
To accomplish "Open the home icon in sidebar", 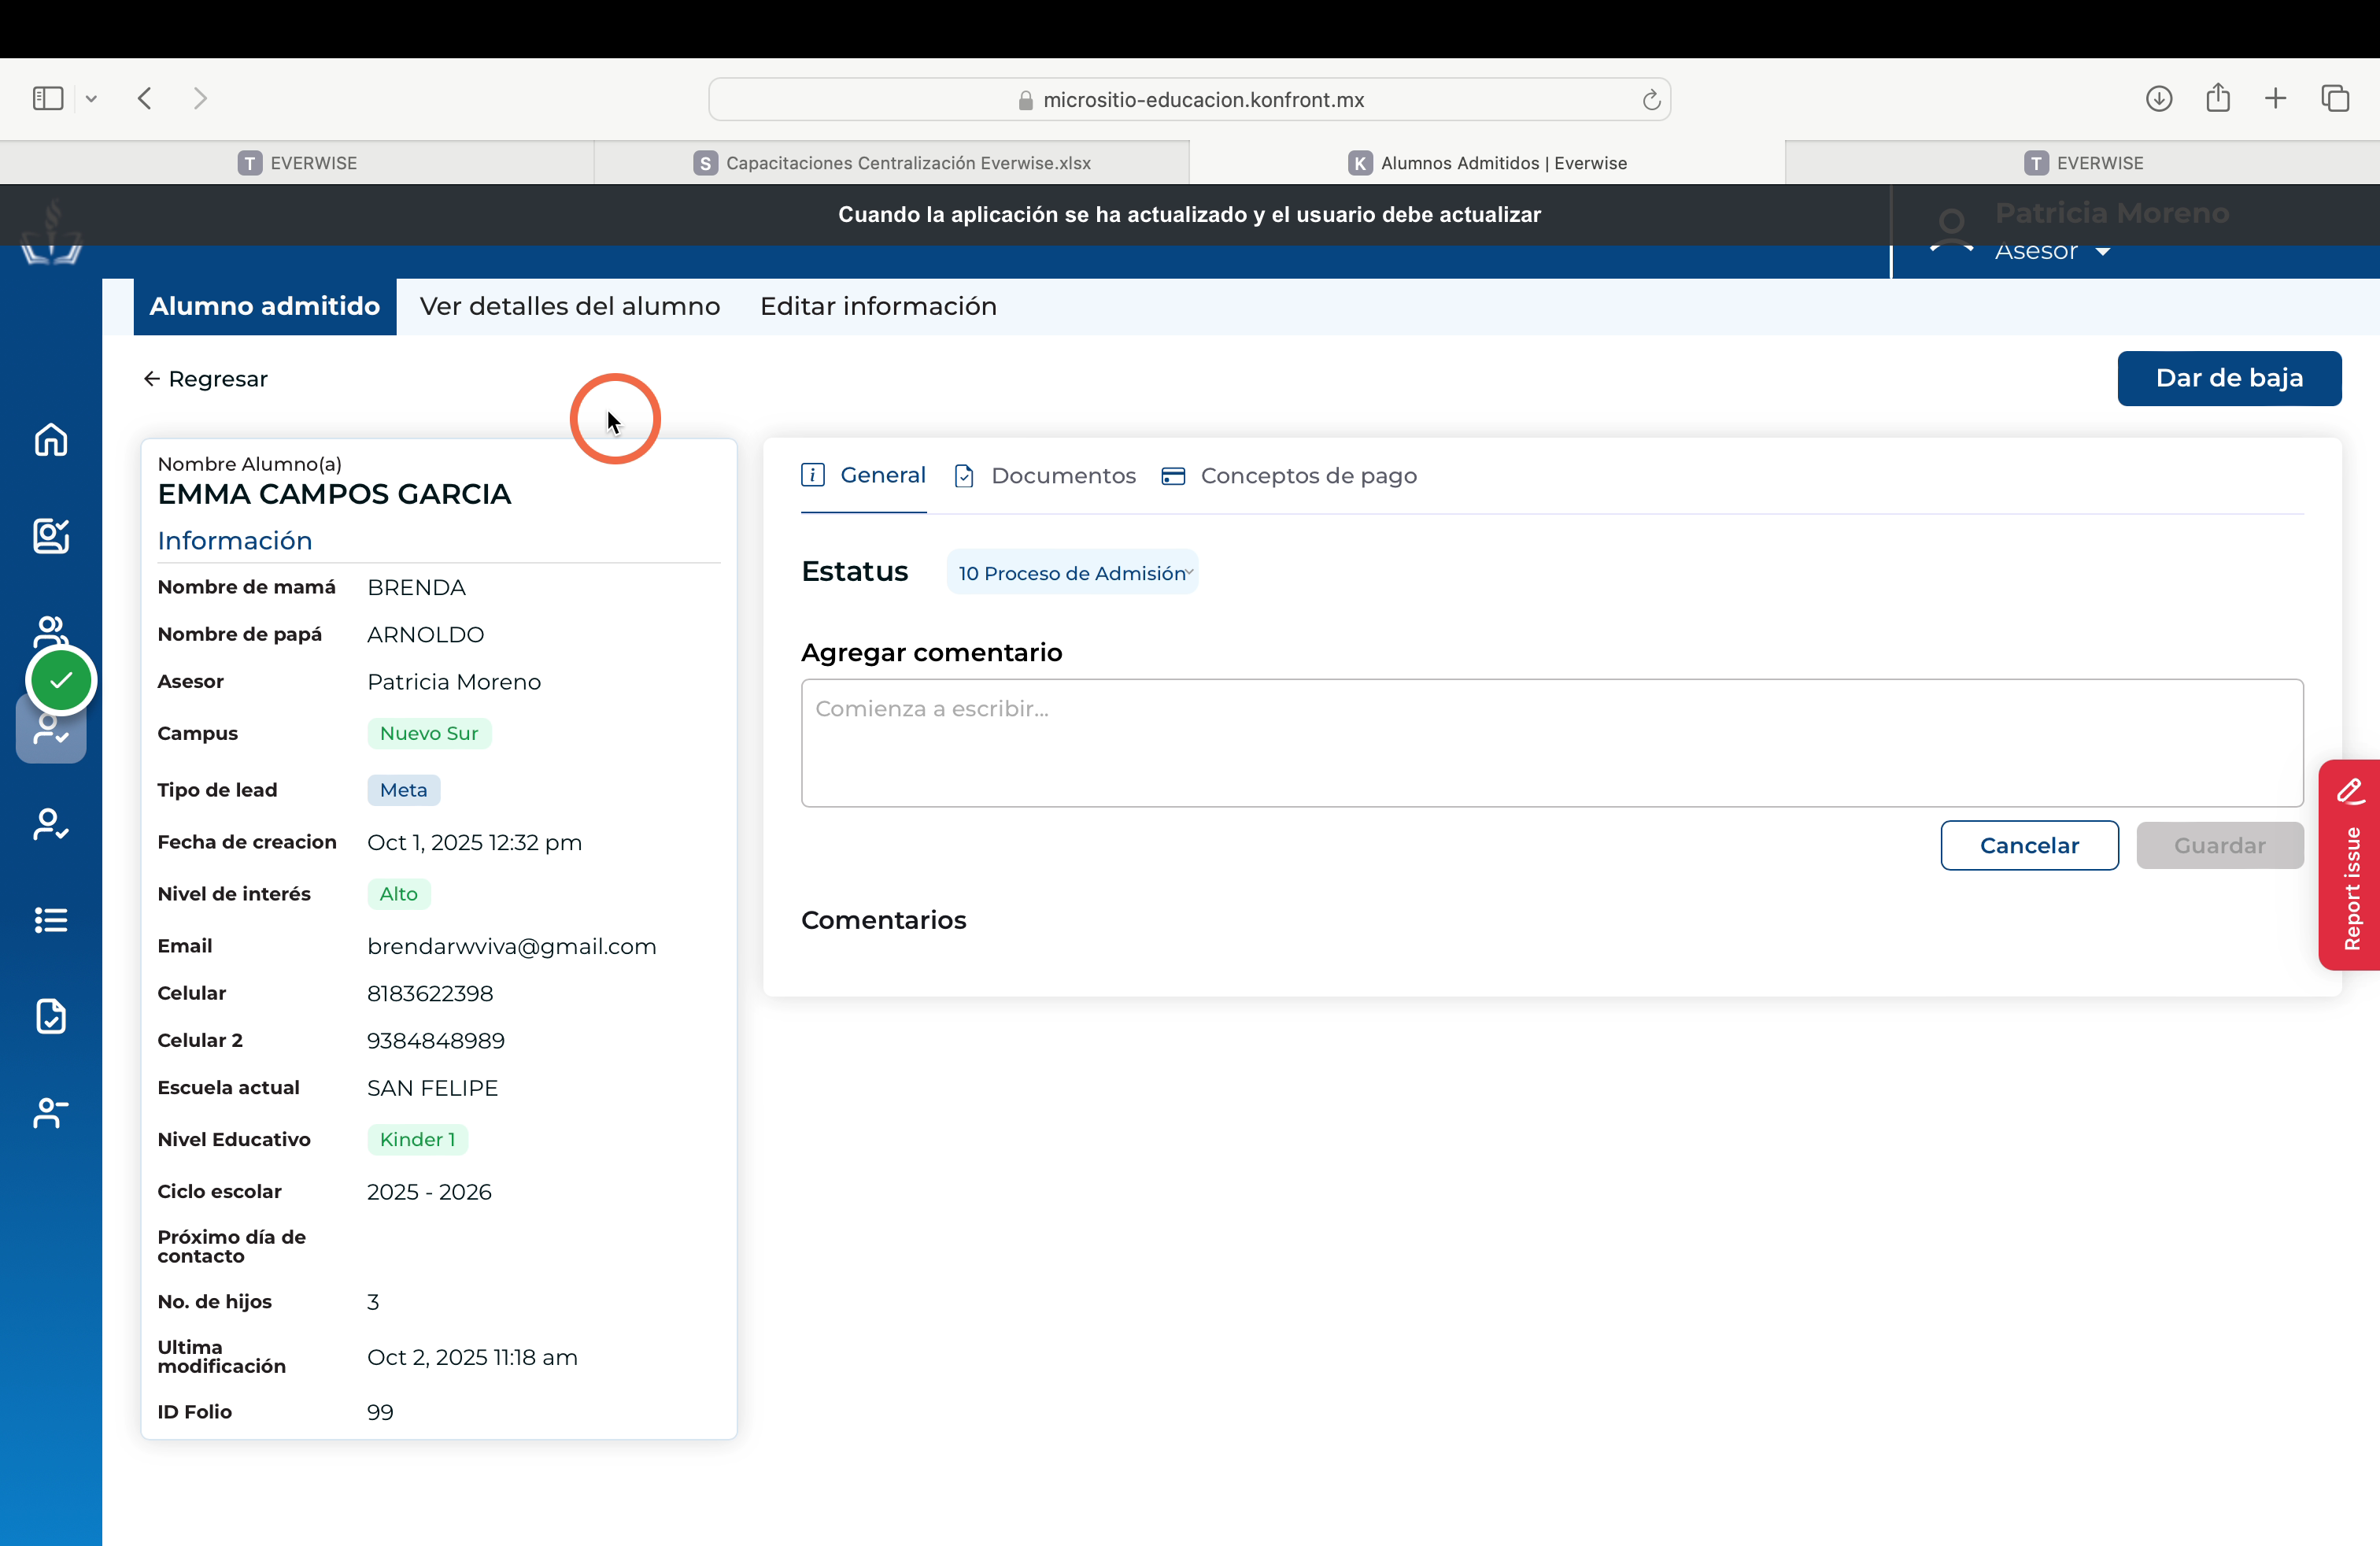I will pos(51,439).
